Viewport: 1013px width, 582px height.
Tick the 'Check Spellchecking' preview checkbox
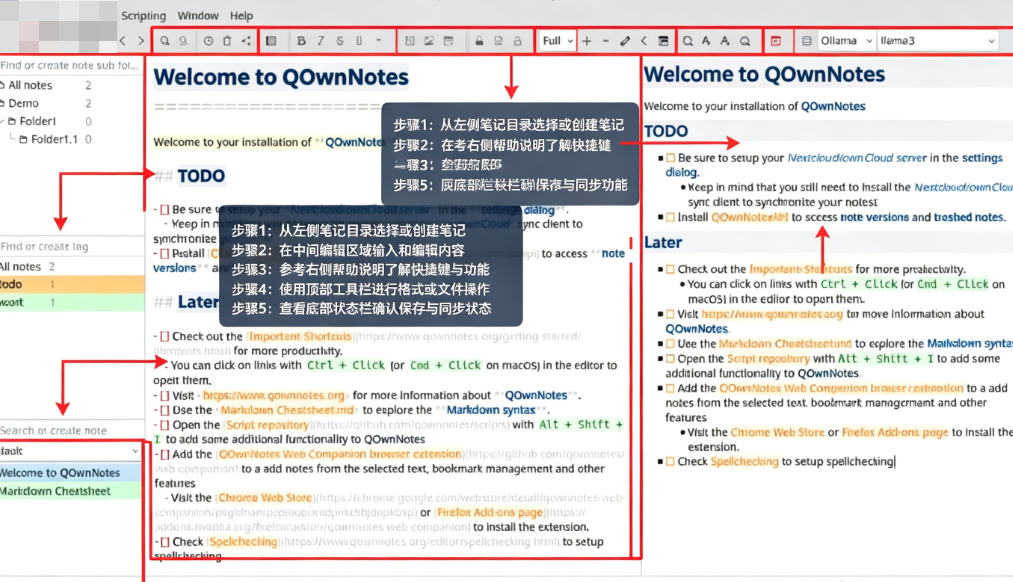click(671, 461)
